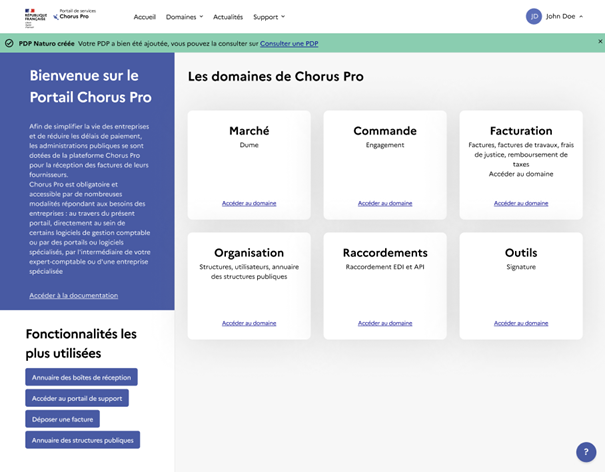The image size is (605, 472).
Task: Open Accéder à la documentation link
Action: pos(74,295)
